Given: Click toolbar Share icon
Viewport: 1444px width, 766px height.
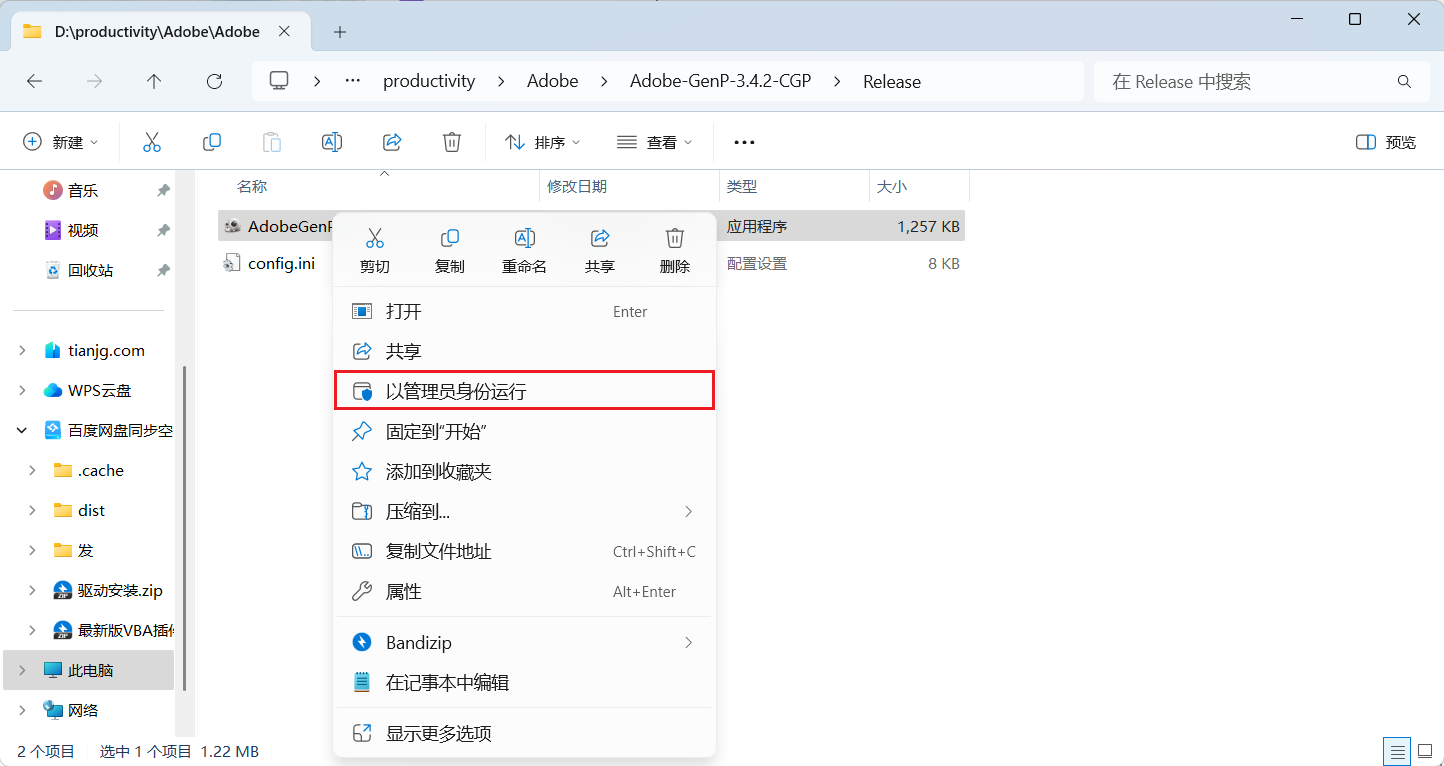Looking at the screenshot, I should click(x=392, y=142).
